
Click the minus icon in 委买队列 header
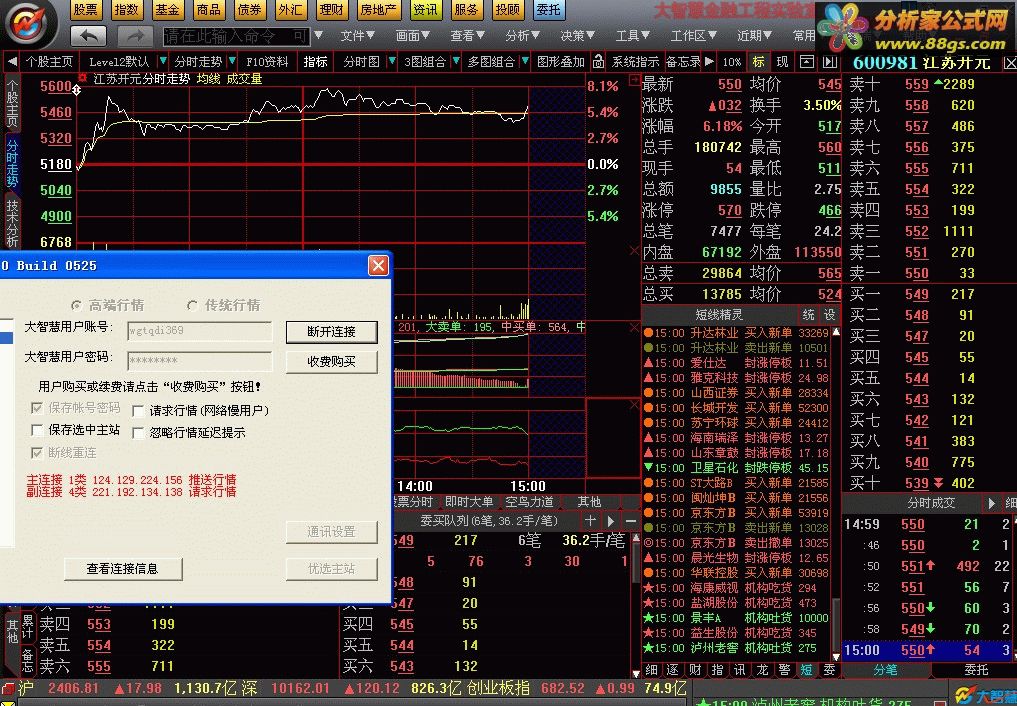630,521
